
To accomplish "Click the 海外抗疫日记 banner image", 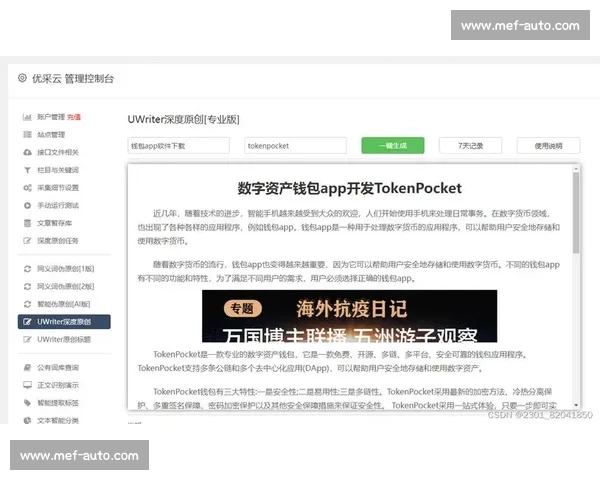I will click(349, 316).
